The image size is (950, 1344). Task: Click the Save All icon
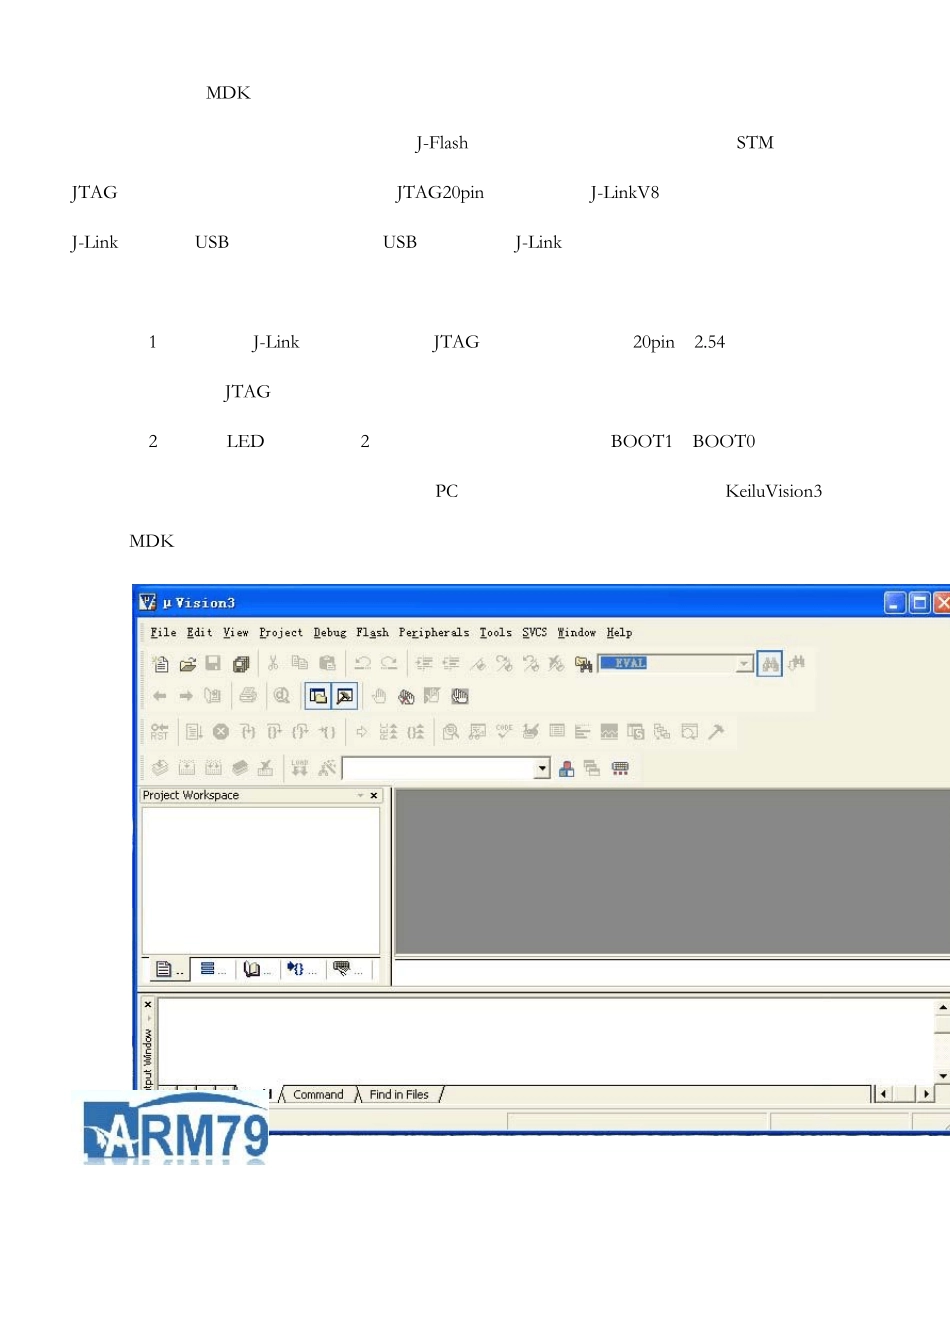(x=240, y=663)
